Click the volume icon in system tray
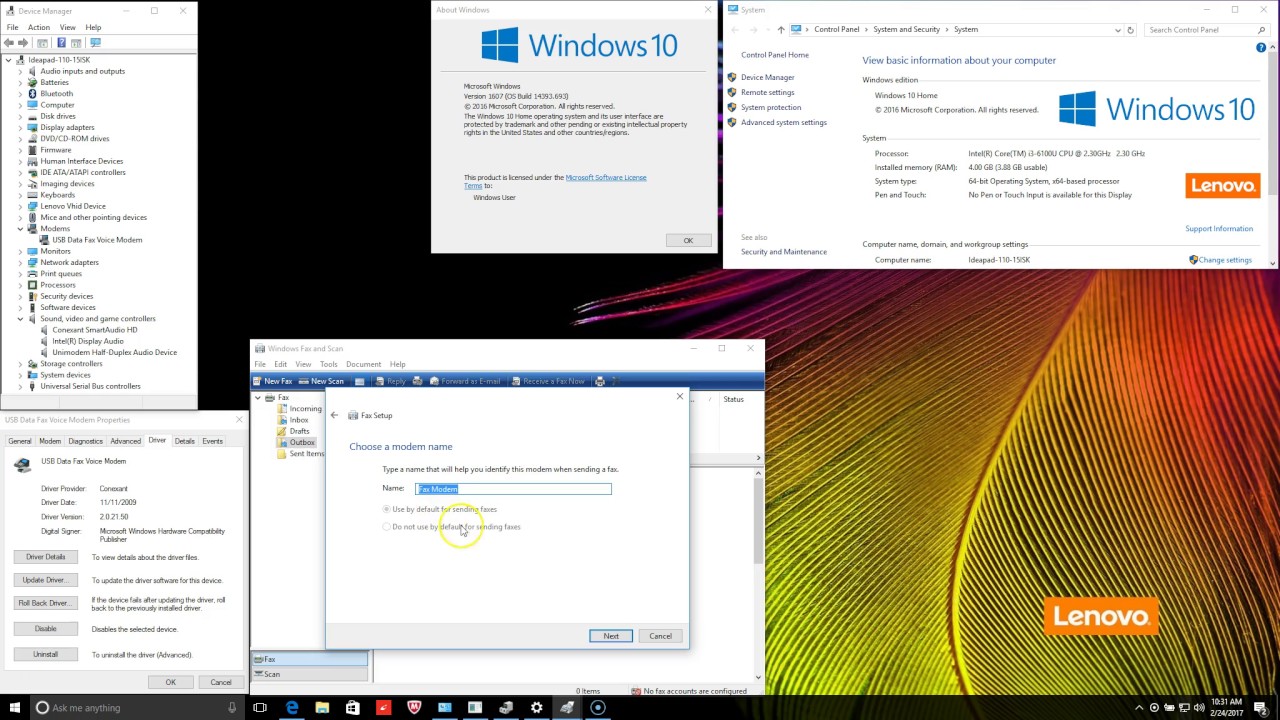1280x720 pixels. tap(1197, 707)
